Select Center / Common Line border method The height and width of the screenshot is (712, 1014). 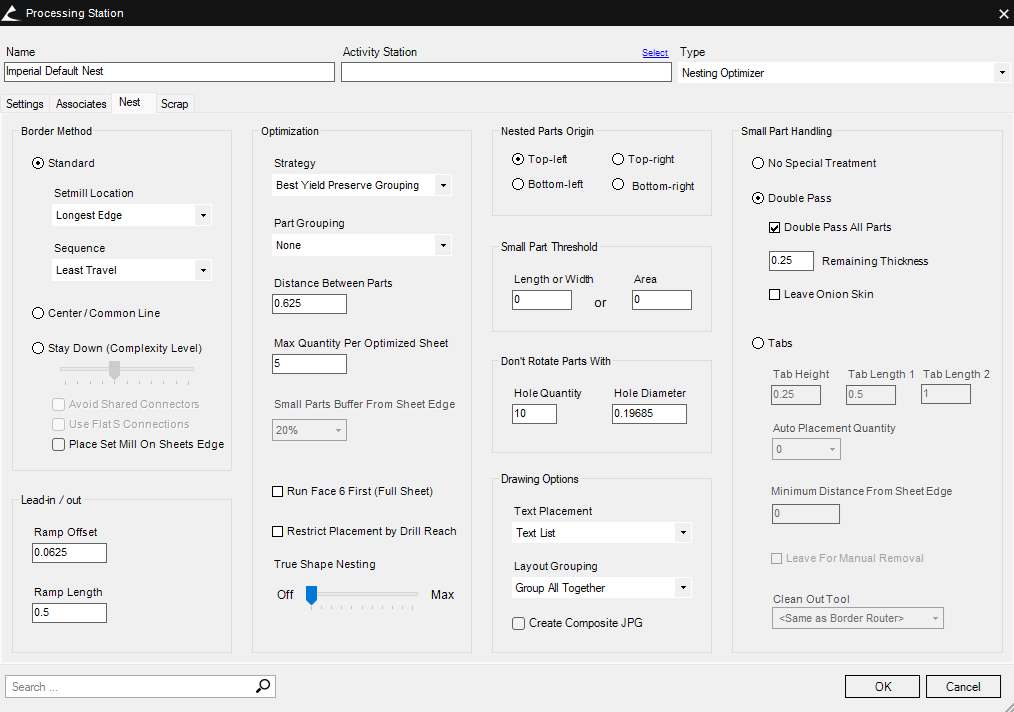(x=38, y=313)
